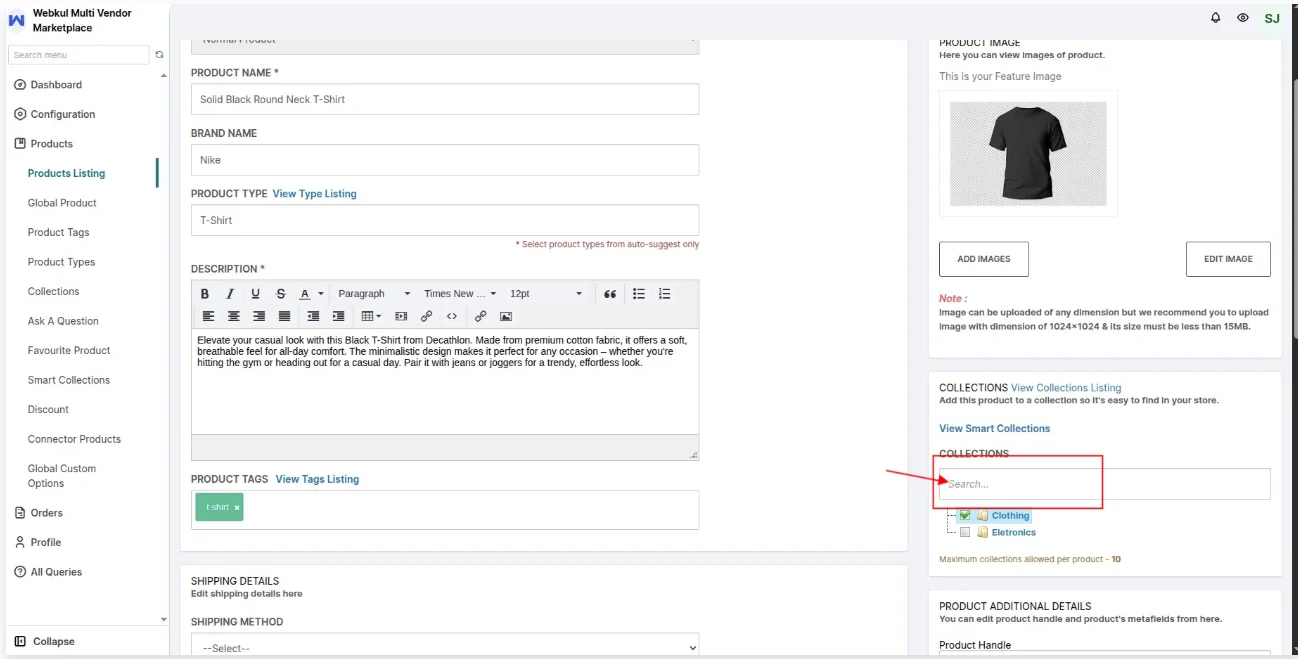Click the ADD IMAGES button

pyautogui.click(x=984, y=259)
